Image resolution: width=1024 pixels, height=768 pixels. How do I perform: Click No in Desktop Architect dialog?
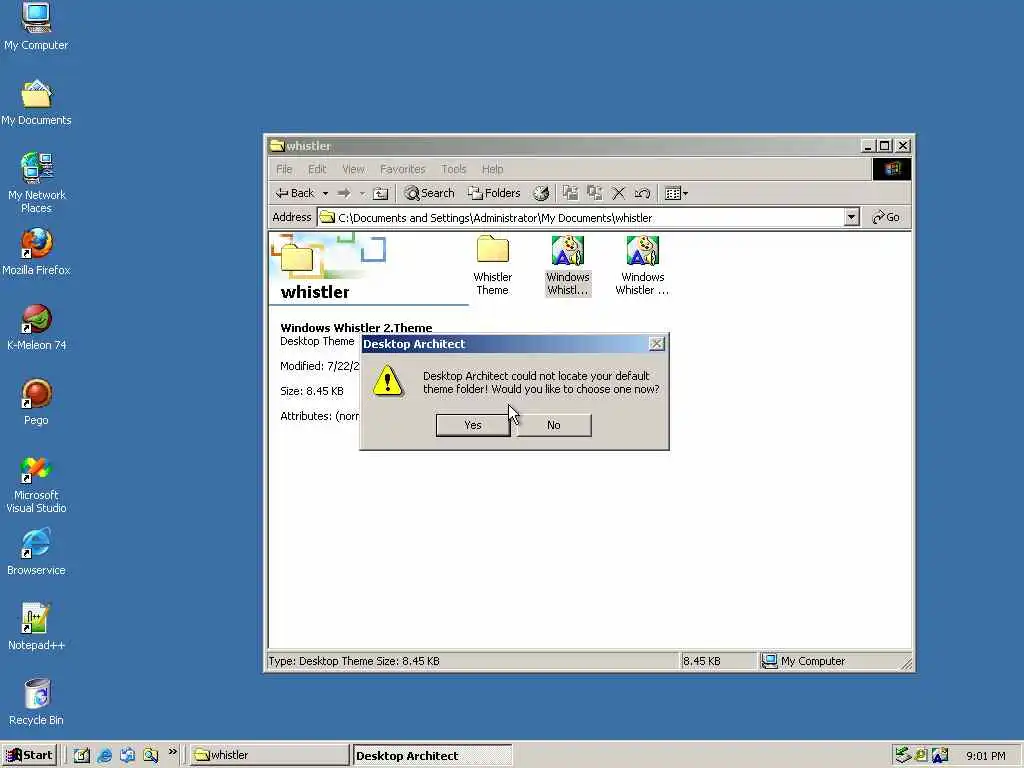(x=554, y=425)
